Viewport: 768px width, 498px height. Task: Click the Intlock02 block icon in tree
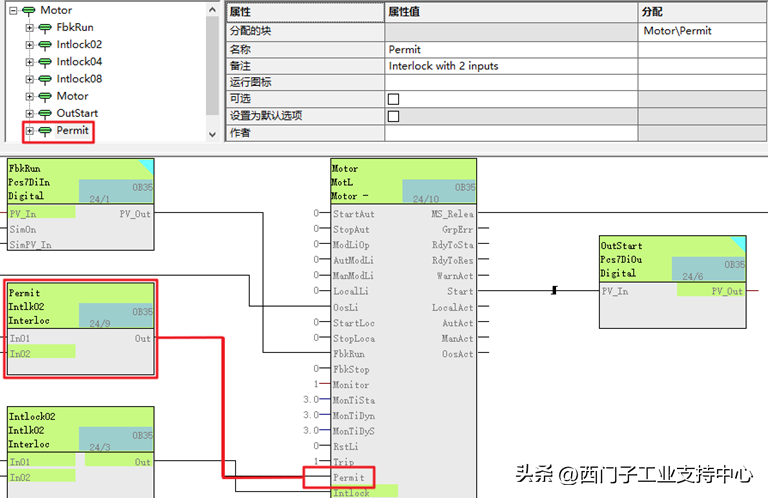click(x=45, y=45)
